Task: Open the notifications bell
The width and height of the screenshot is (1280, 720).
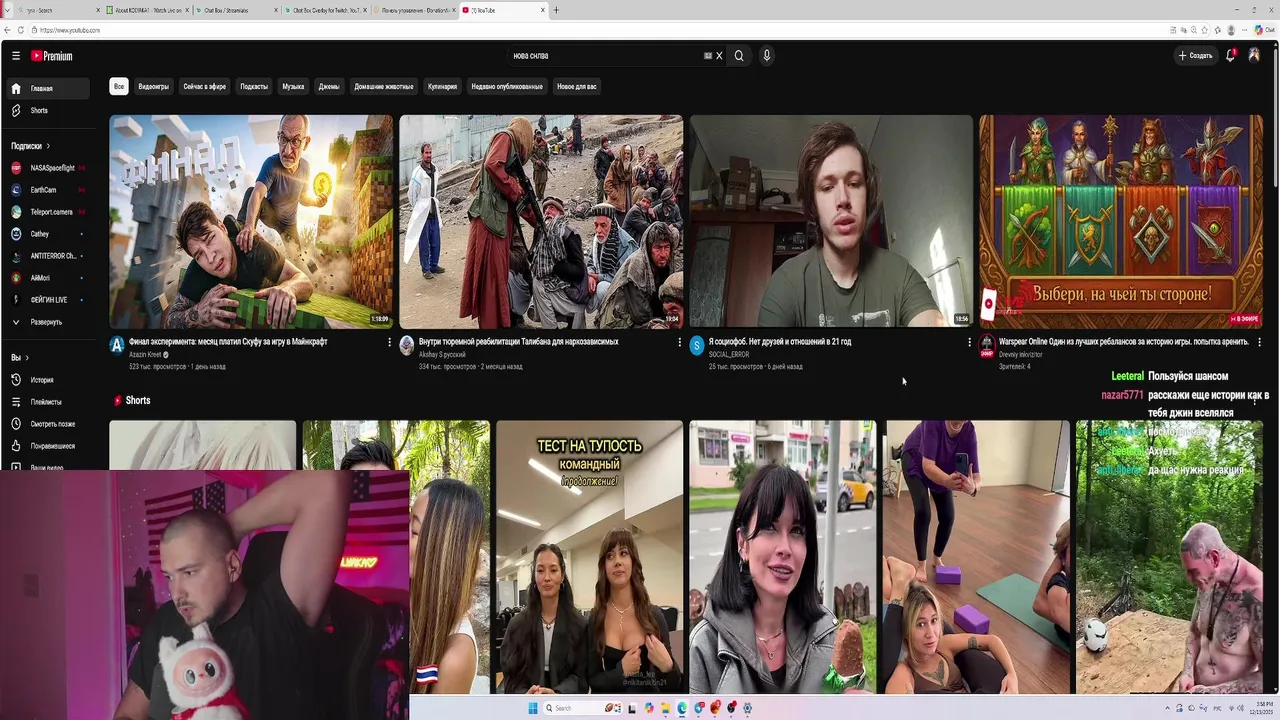Action: (x=1230, y=56)
